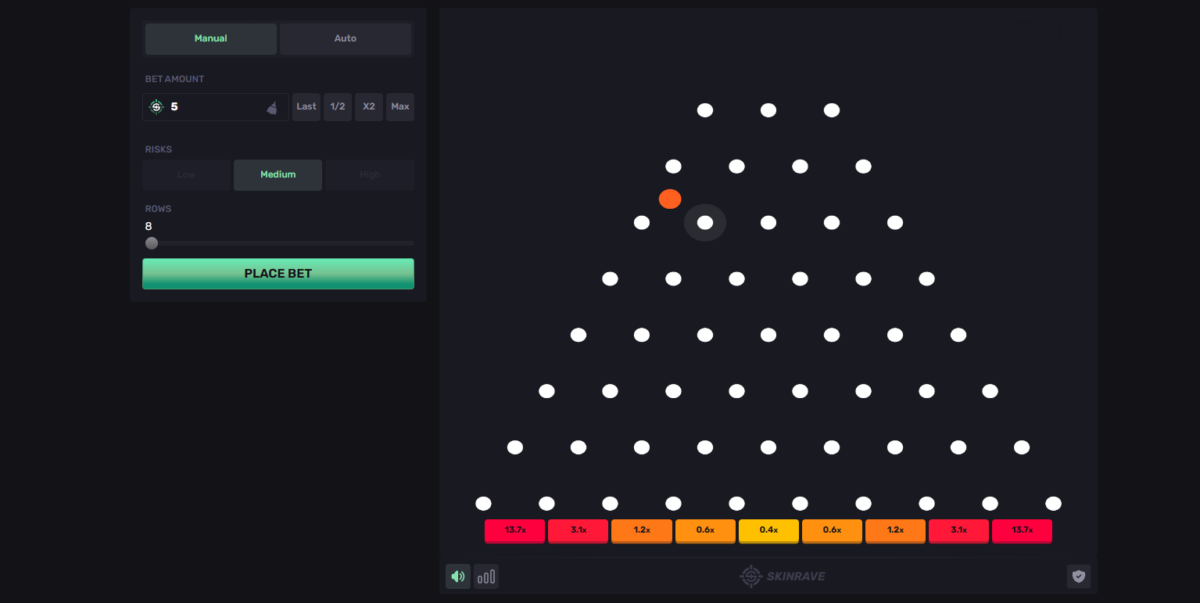Restore Last bet amount

[x=306, y=107]
